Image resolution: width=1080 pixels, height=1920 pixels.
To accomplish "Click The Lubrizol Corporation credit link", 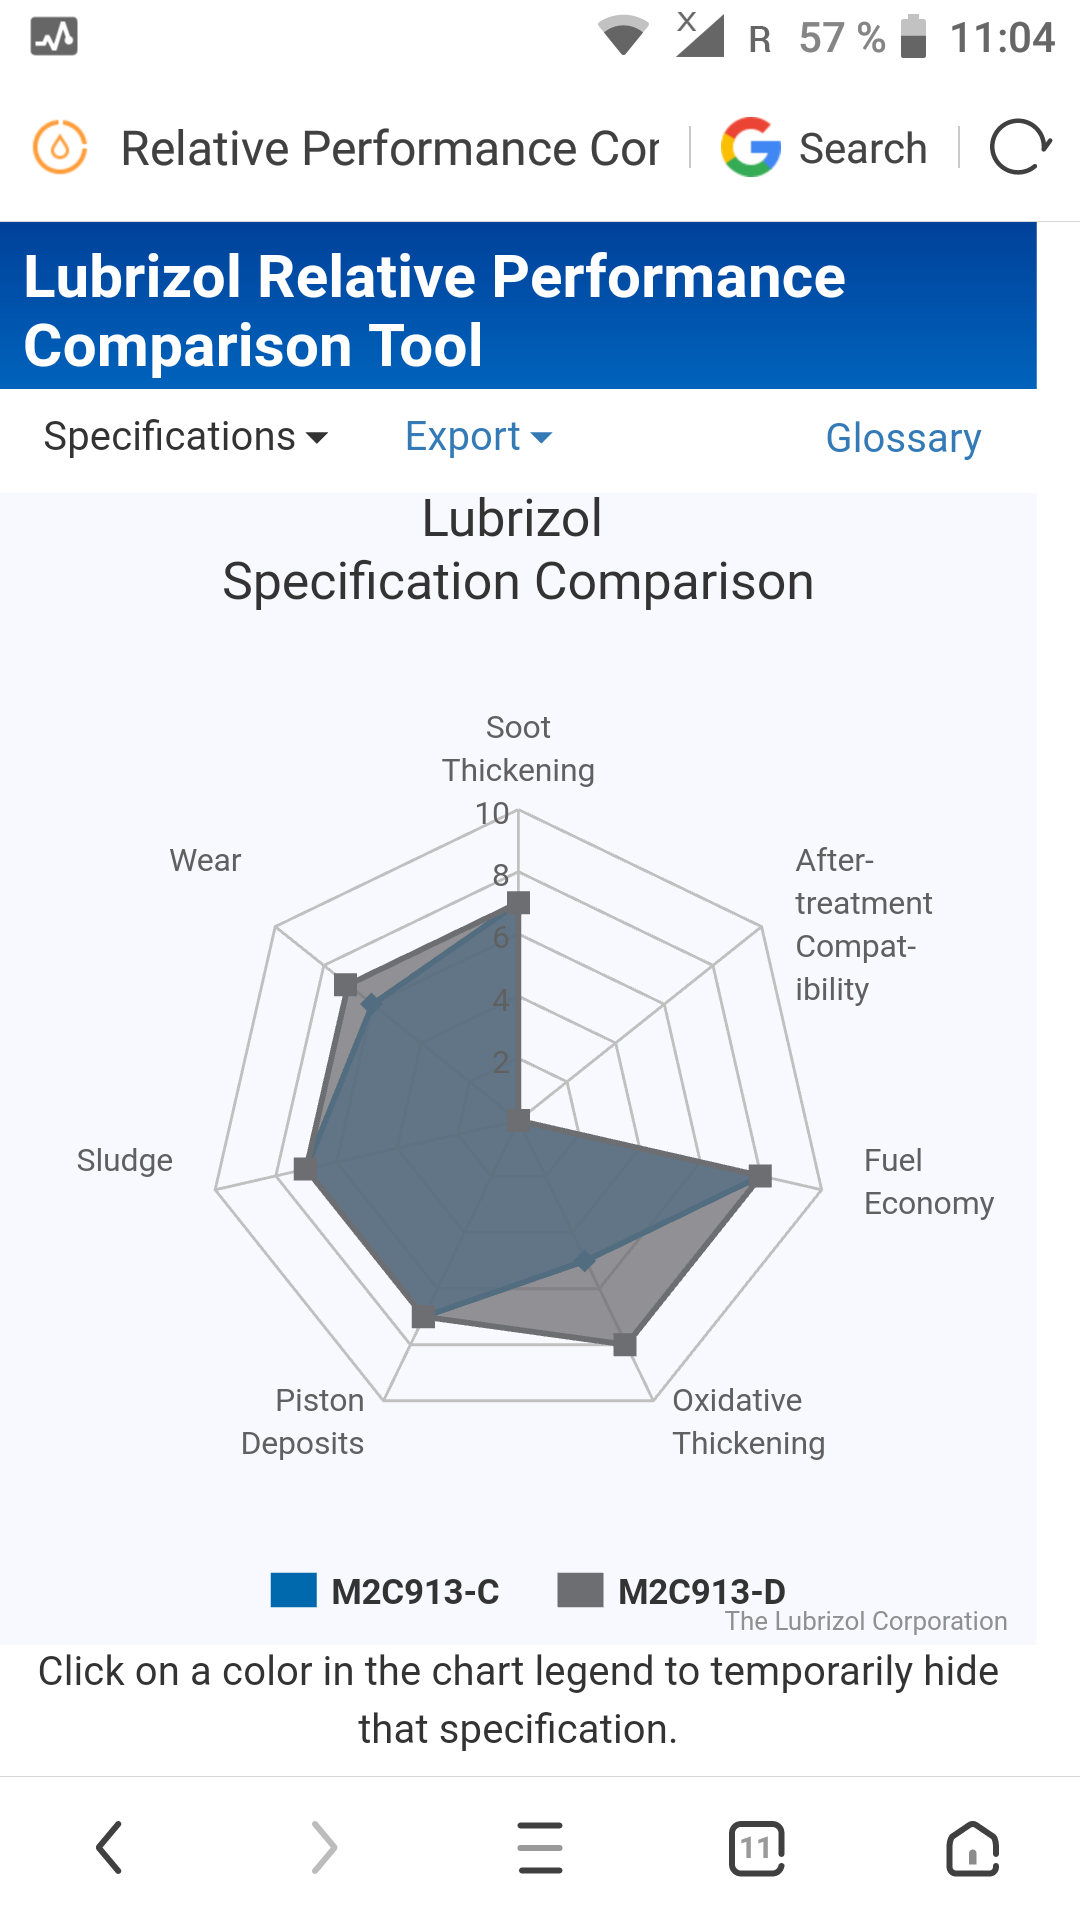I will 866,1621.
